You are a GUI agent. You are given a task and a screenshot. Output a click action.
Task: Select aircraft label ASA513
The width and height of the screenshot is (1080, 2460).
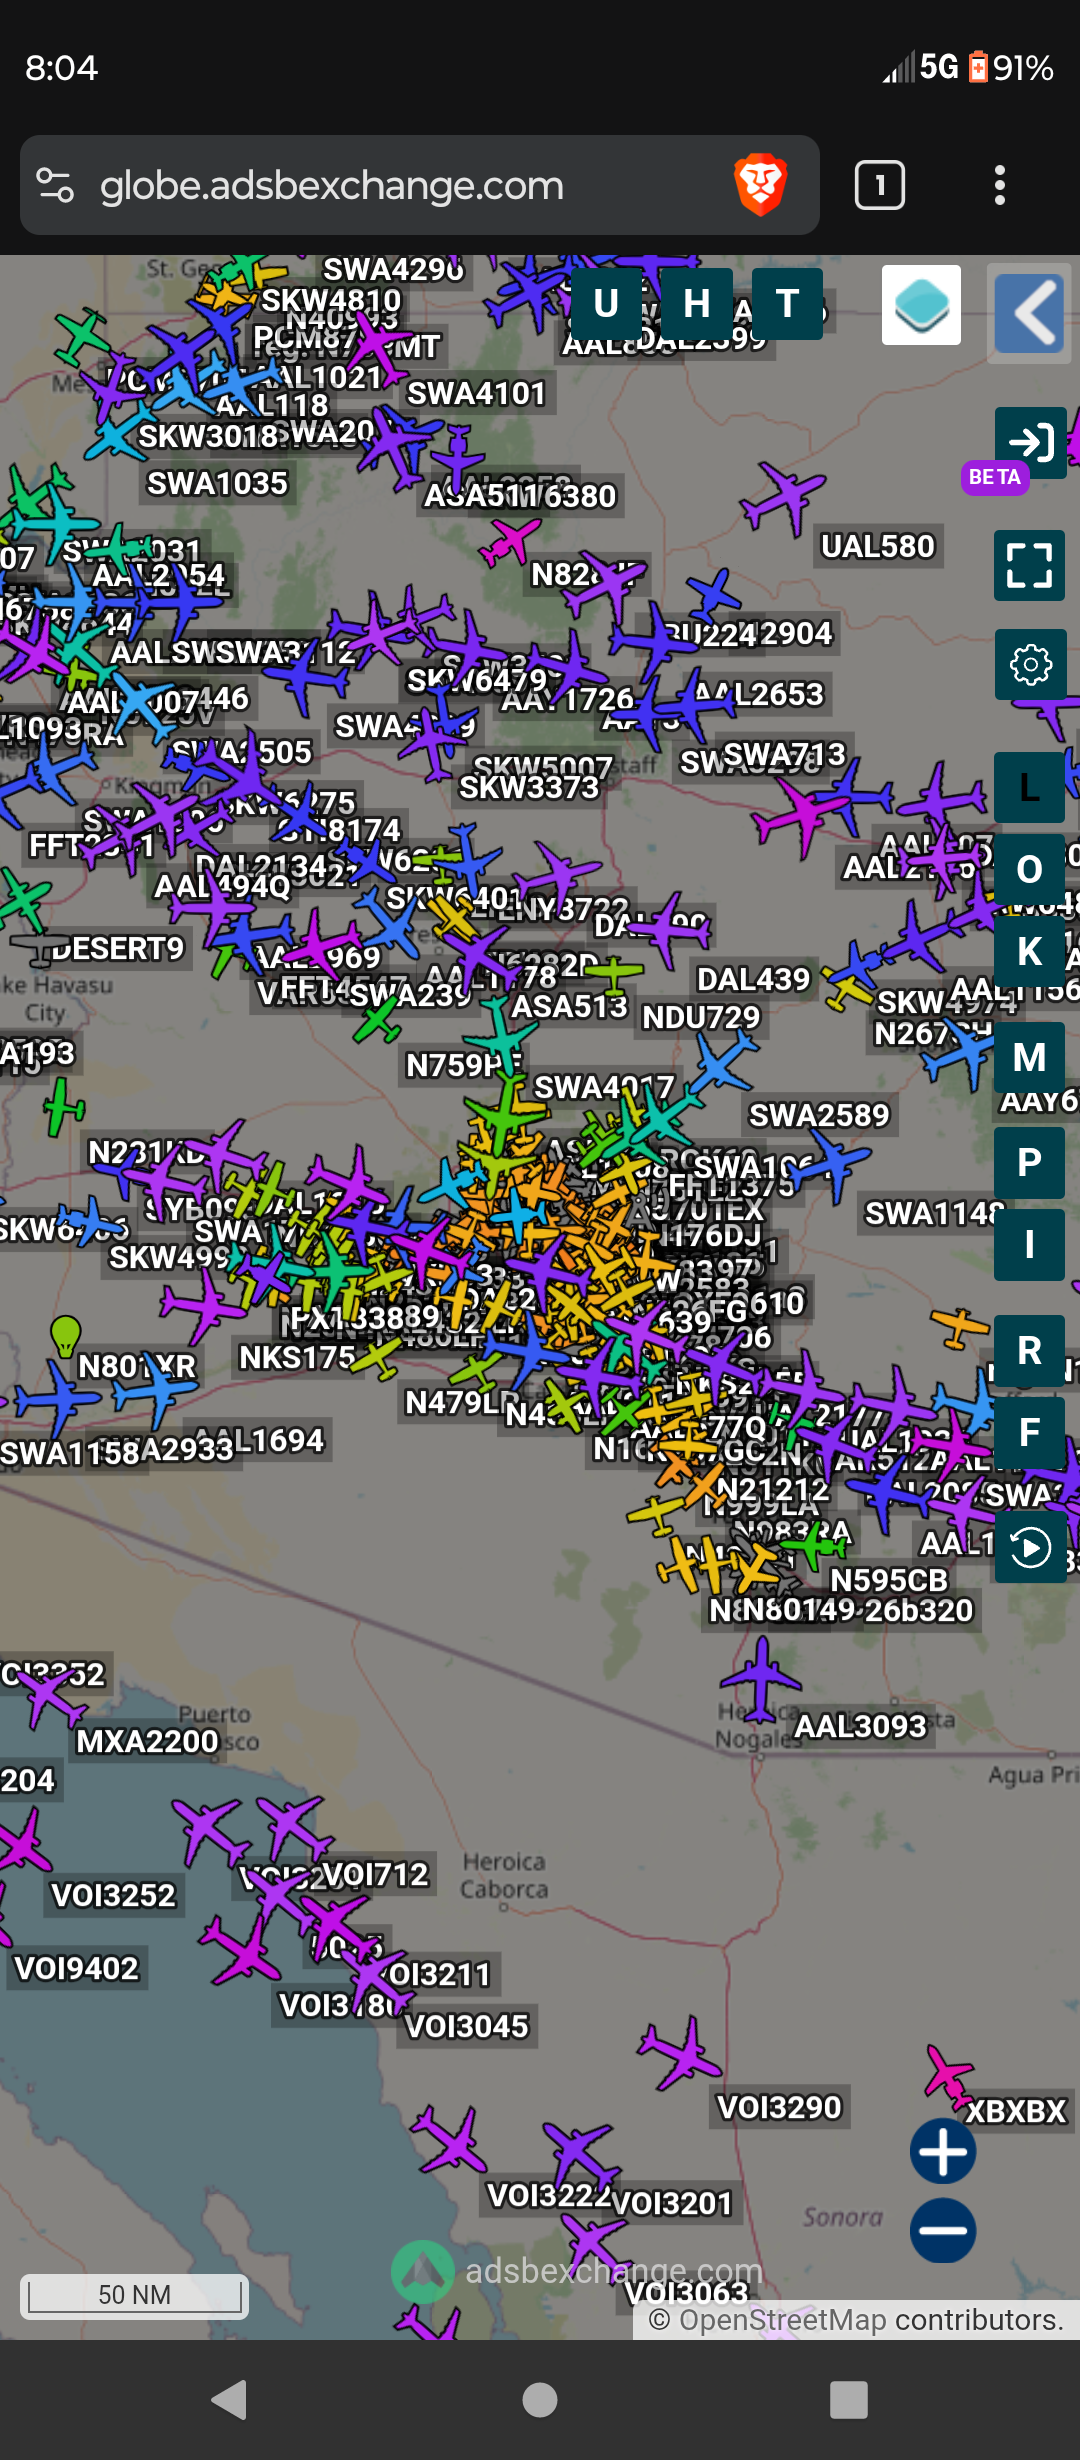tap(569, 1006)
